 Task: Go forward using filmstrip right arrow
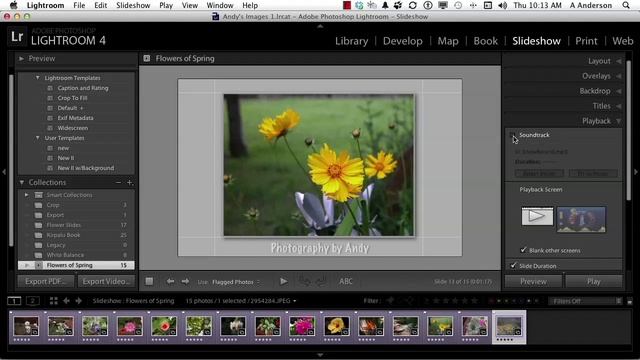tap(79, 301)
